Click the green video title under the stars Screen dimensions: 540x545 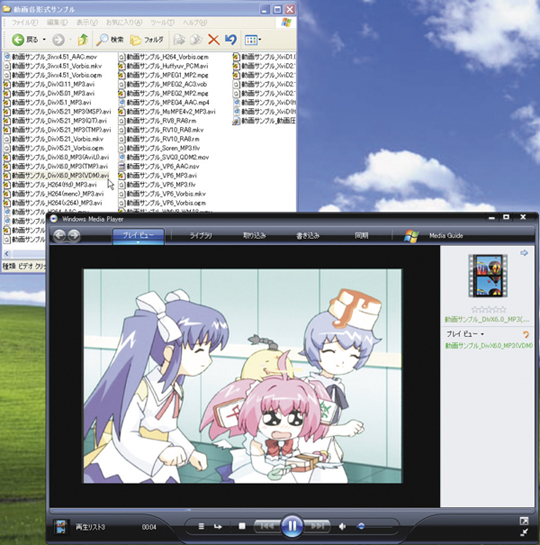(487, 319)
